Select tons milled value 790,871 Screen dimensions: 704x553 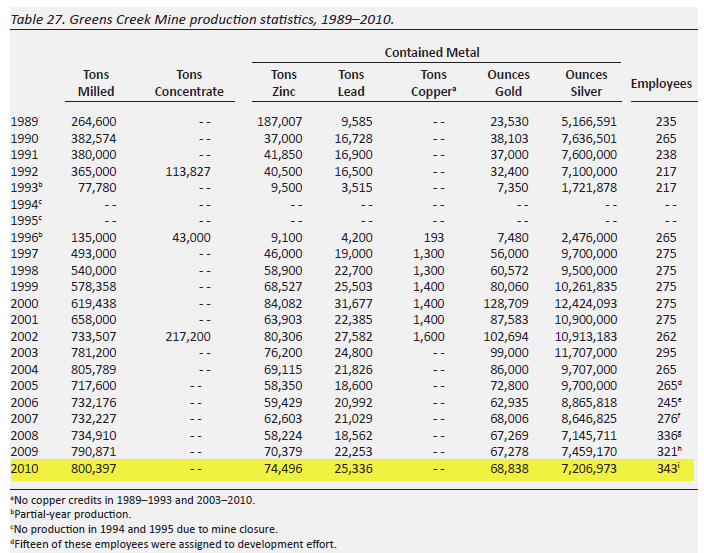tap(93, 452)
